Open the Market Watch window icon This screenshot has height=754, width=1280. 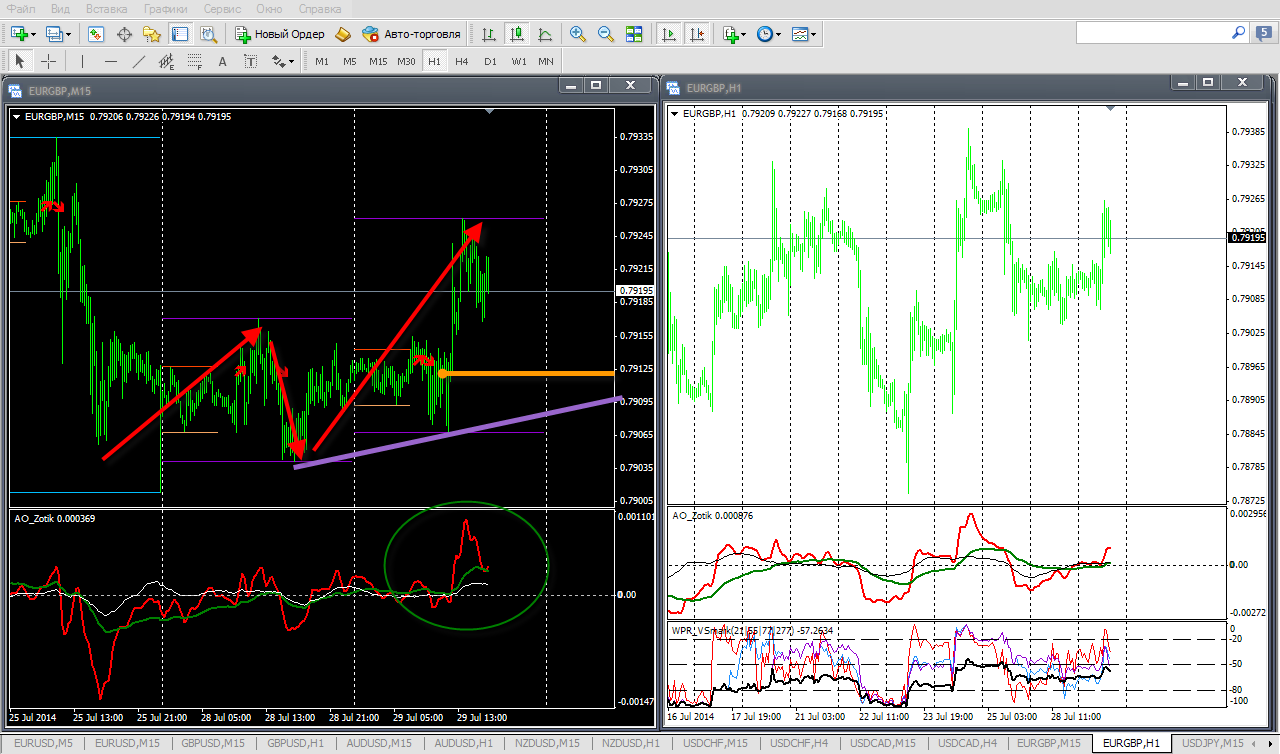tap(96, 34)
